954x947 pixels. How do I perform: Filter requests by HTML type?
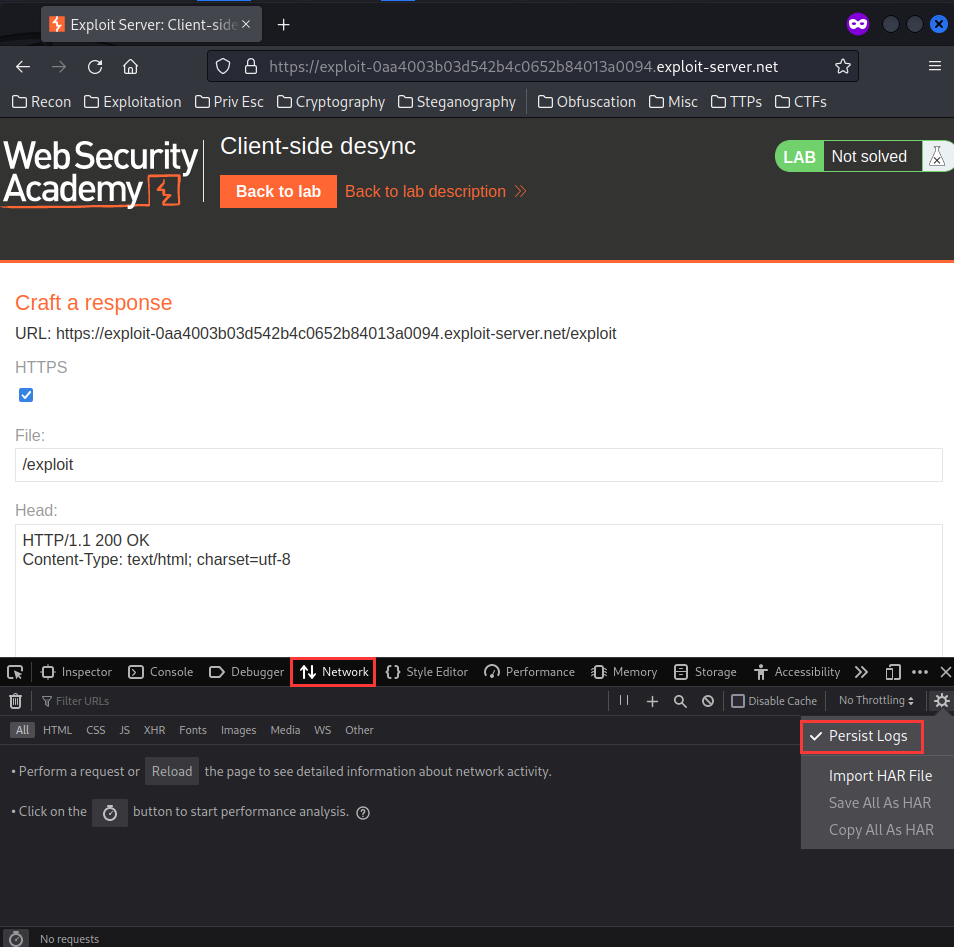[x=57, y=730]
